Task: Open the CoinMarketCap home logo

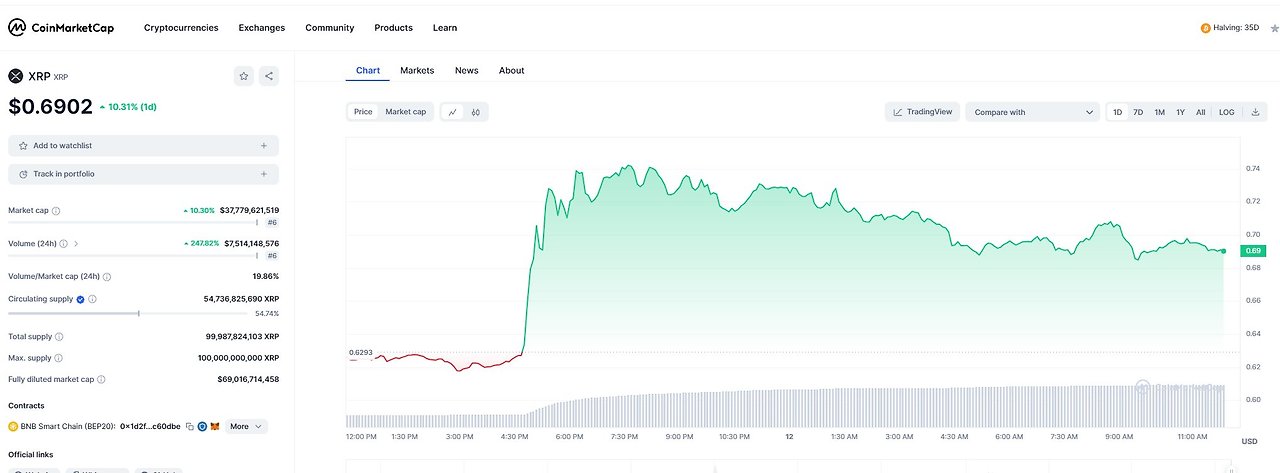Action: tap(61, 28)
